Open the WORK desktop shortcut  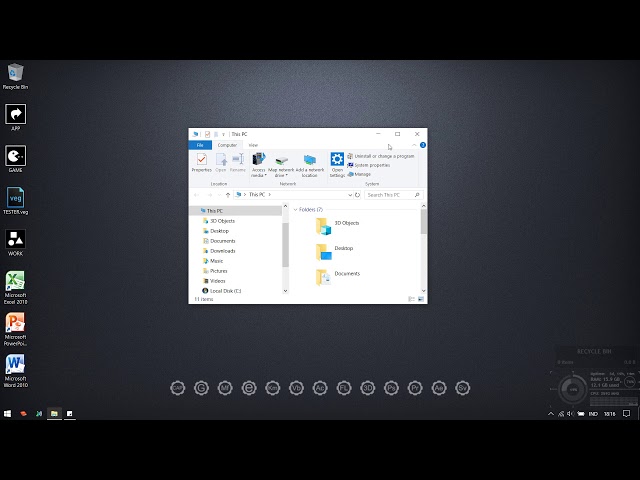pyautogui.click(x=16, y=242)
